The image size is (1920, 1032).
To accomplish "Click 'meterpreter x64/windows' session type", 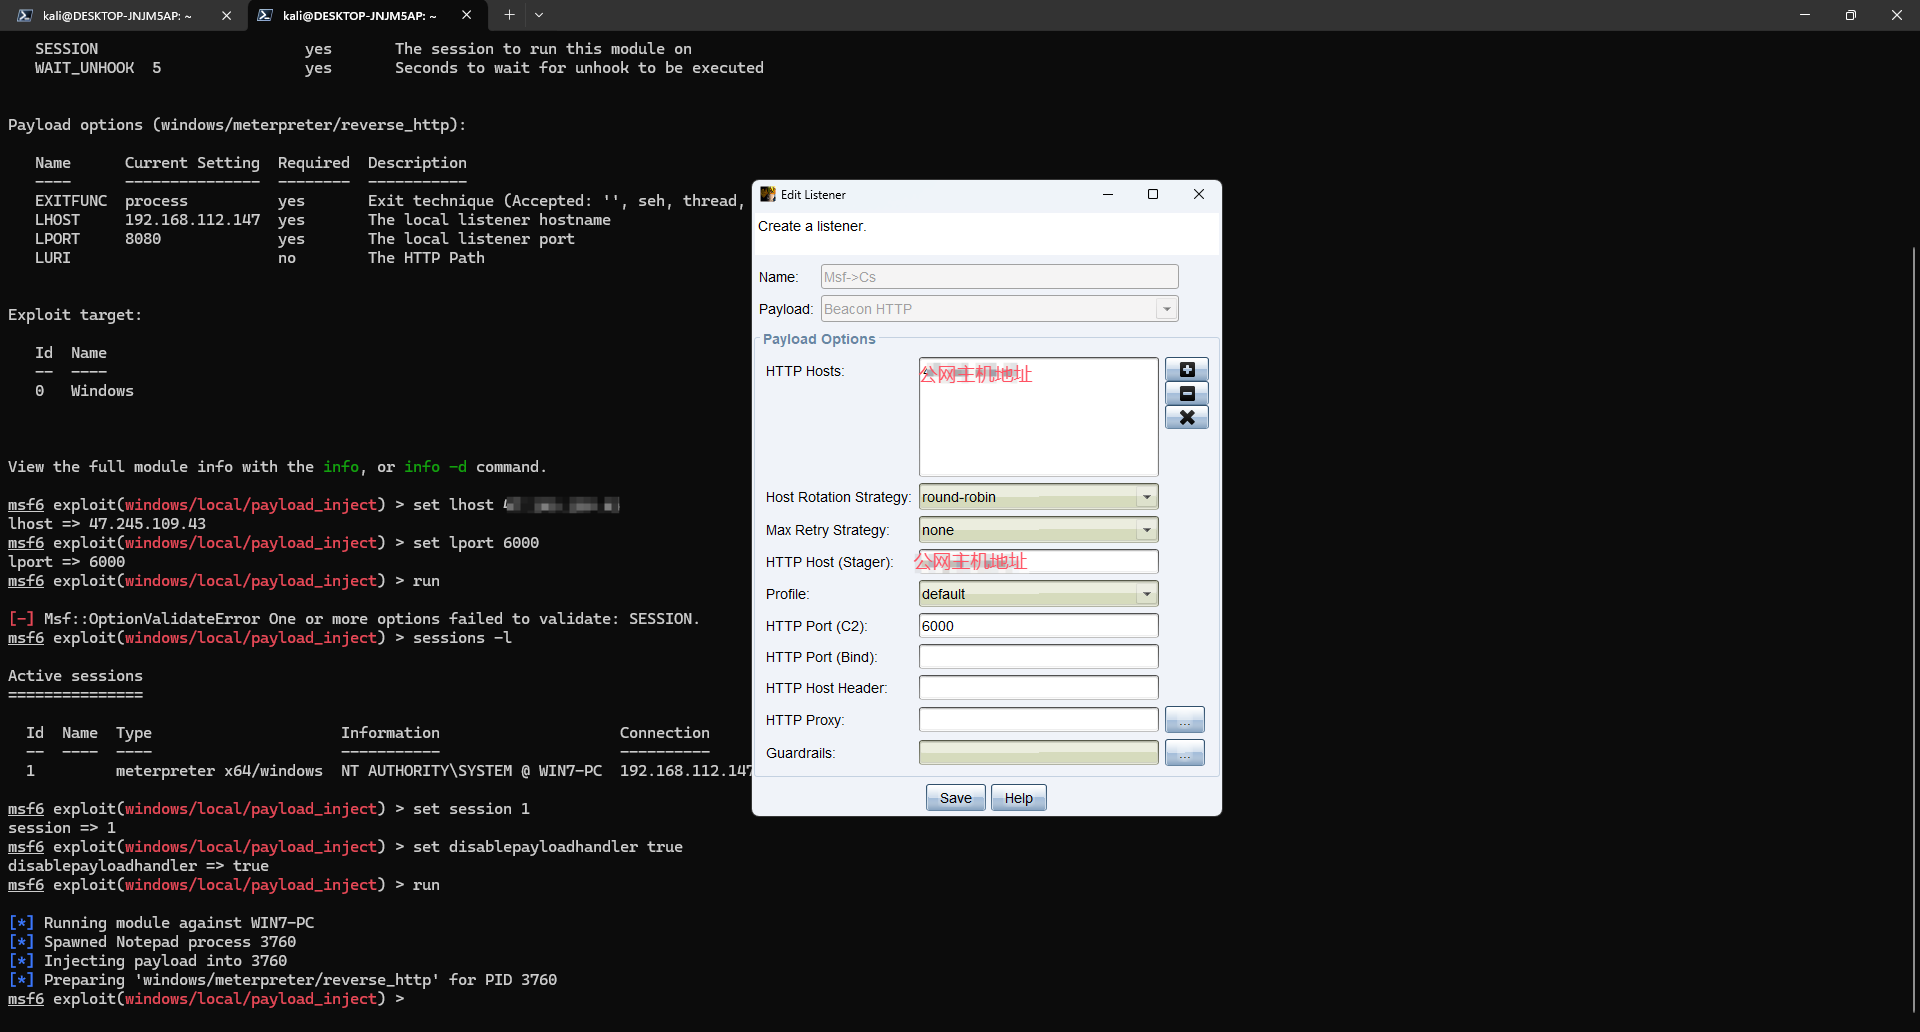I will [x=219, y=771].
